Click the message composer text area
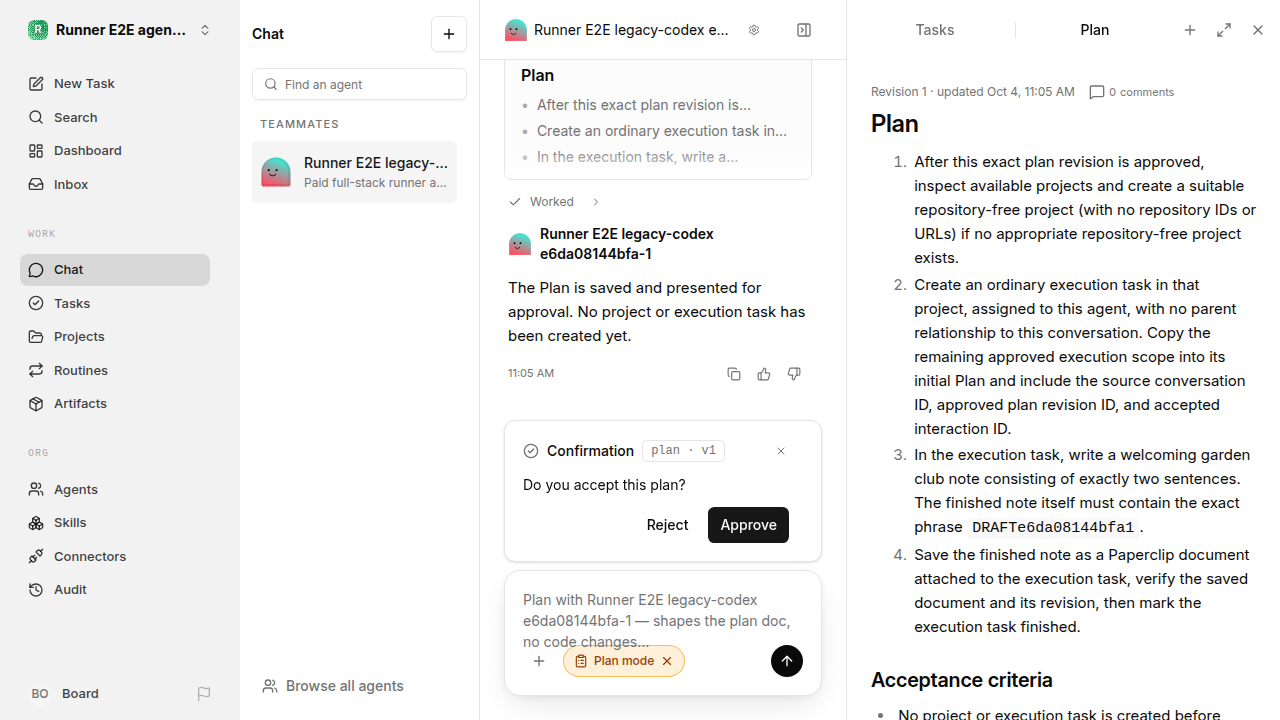The width and height of the screenshot is (1280, 720). (662, 620)
